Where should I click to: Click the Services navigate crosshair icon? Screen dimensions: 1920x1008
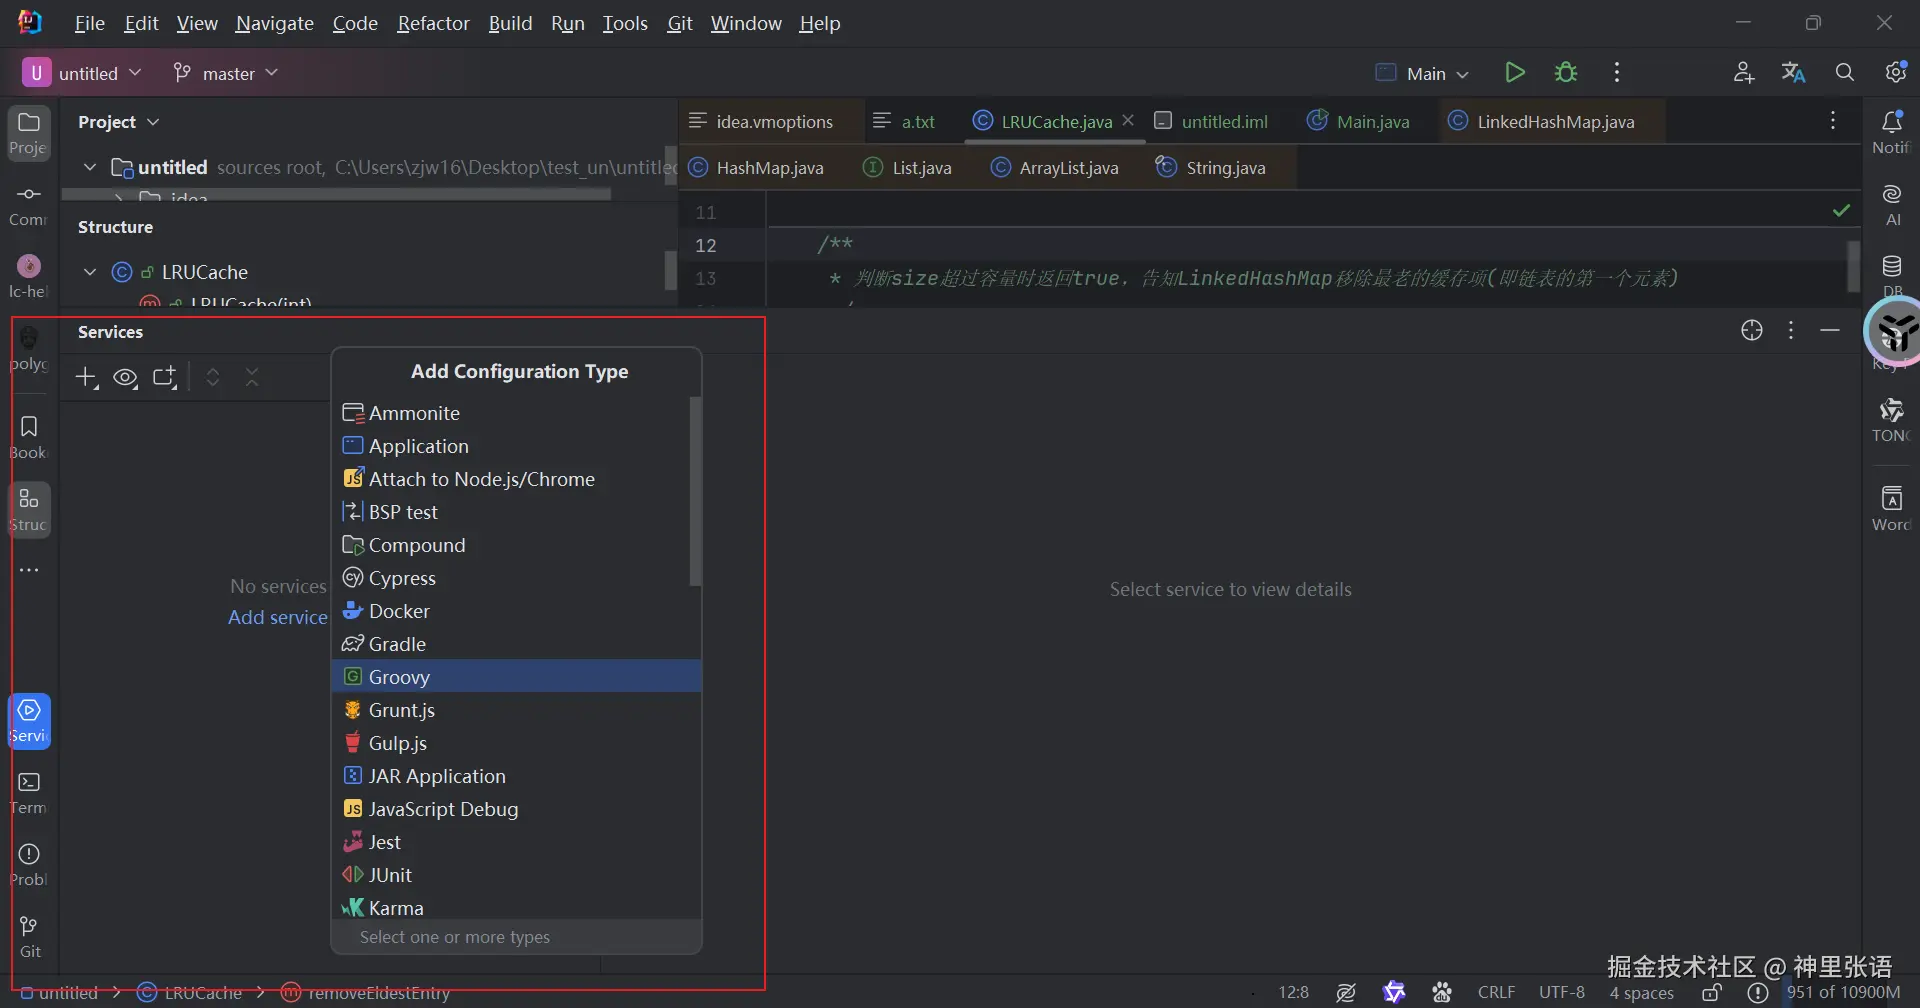click(x=1752, y=331)
